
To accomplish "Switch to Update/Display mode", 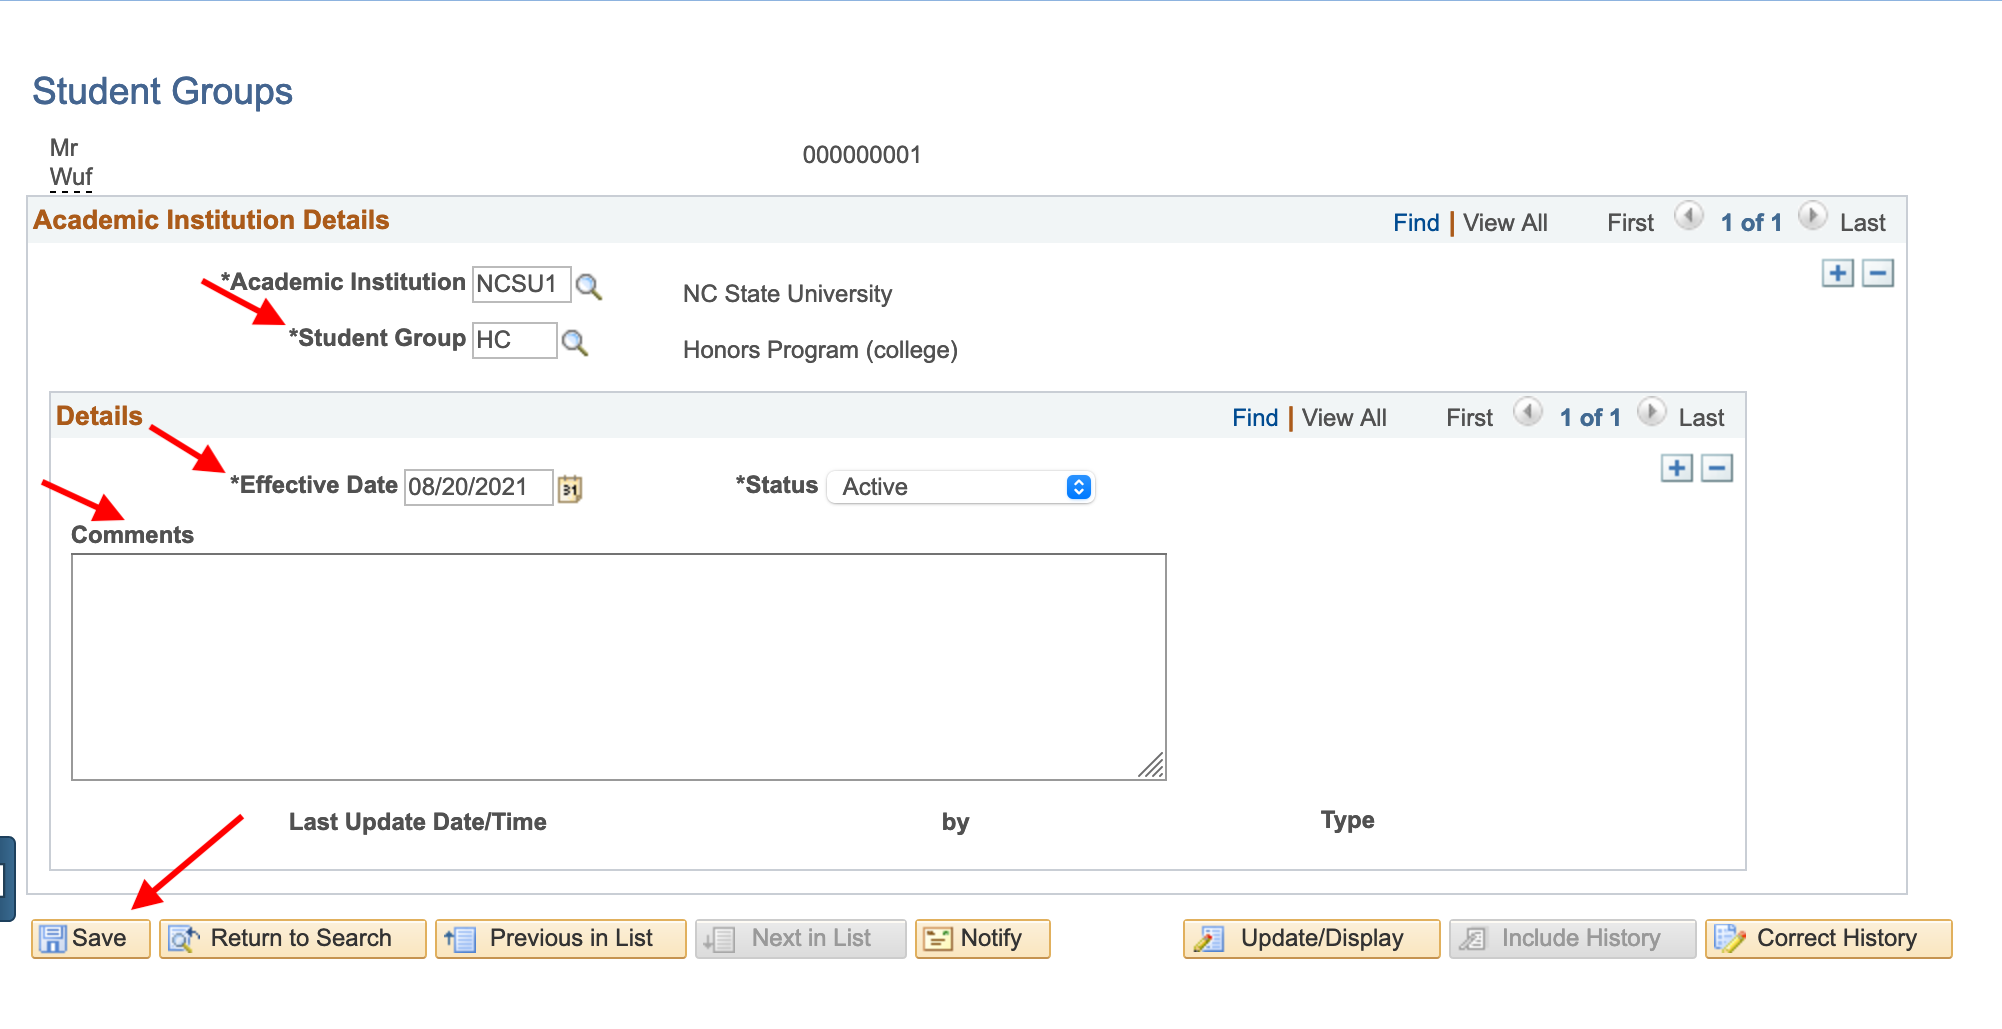I will [x=1311, y=939].
